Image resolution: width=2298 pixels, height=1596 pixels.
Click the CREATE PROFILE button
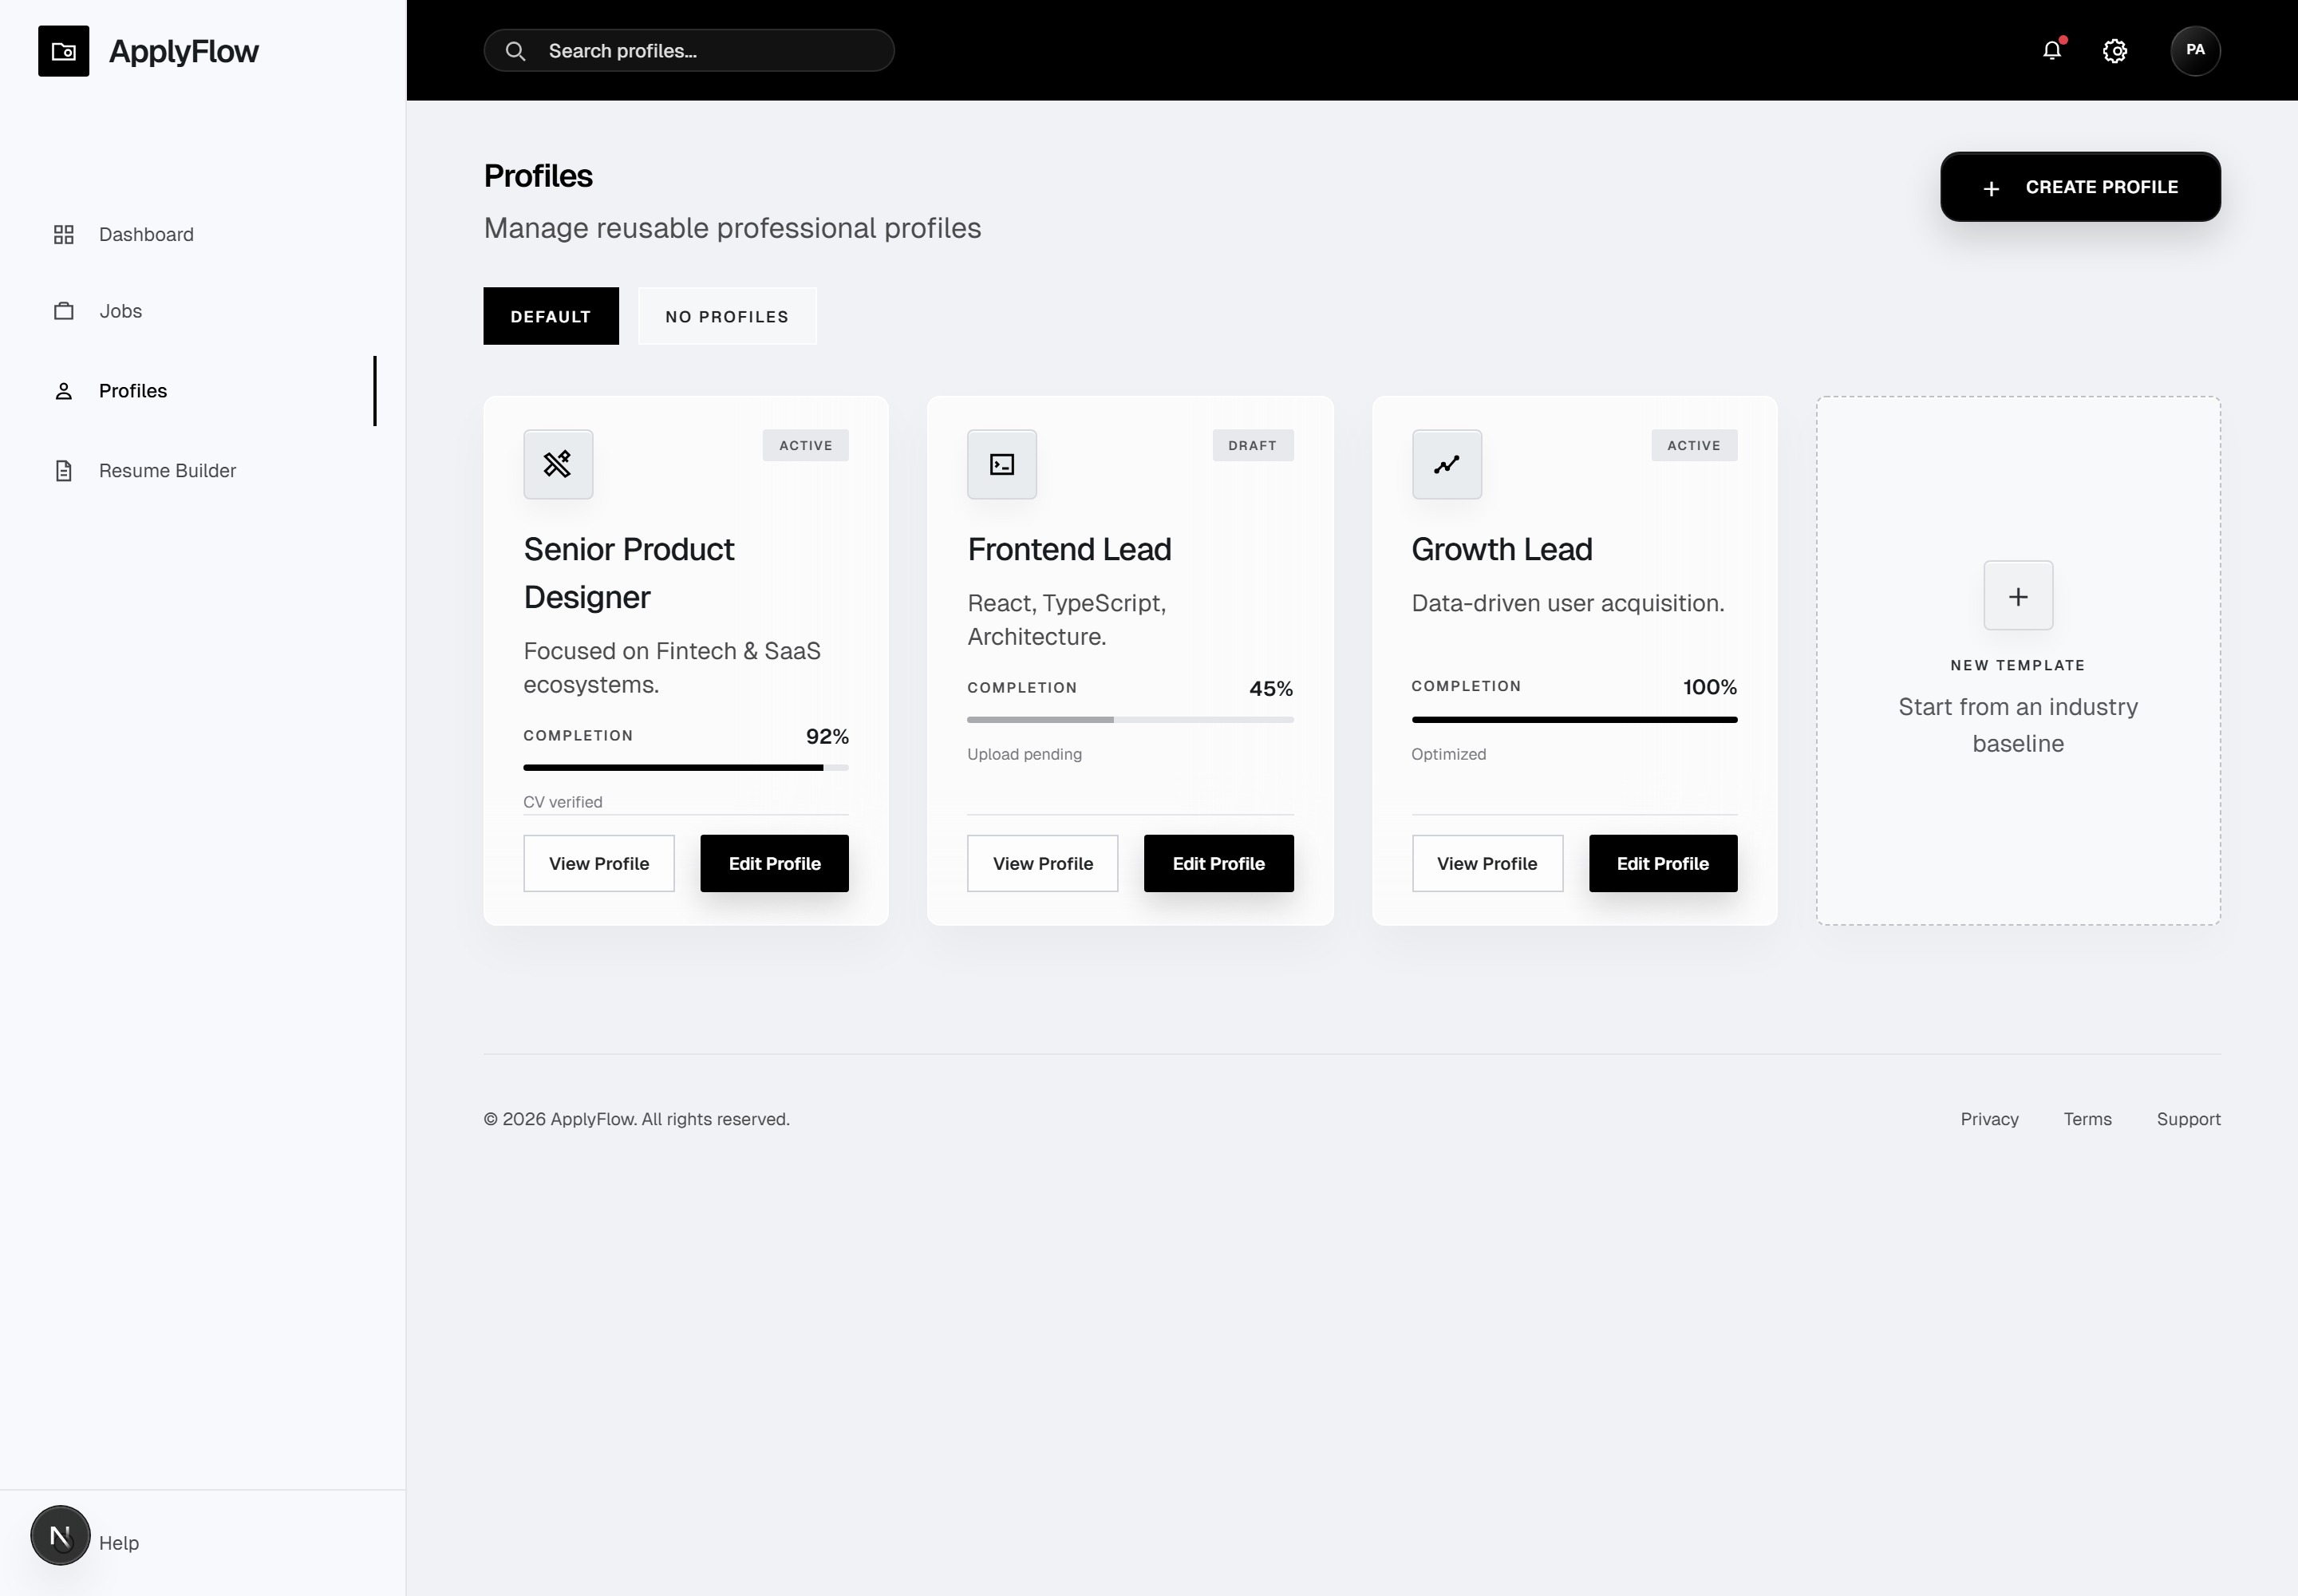(2080, 187)
